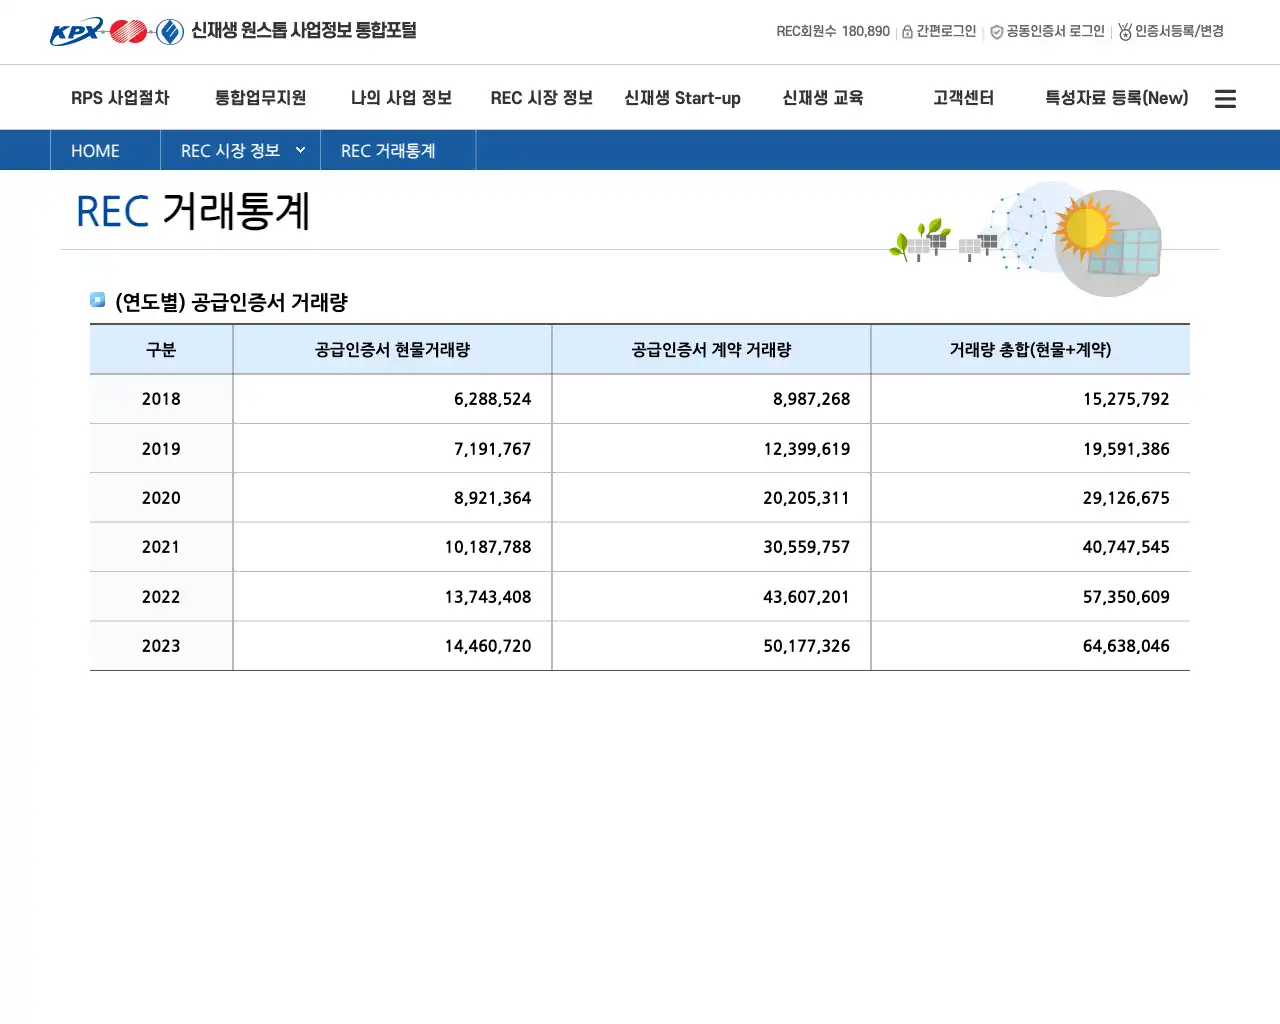Image resolution: width=1280 pixels, height=1024 pixels.
Task: Open the hamburger menu icon
Action: point(1225,98)
